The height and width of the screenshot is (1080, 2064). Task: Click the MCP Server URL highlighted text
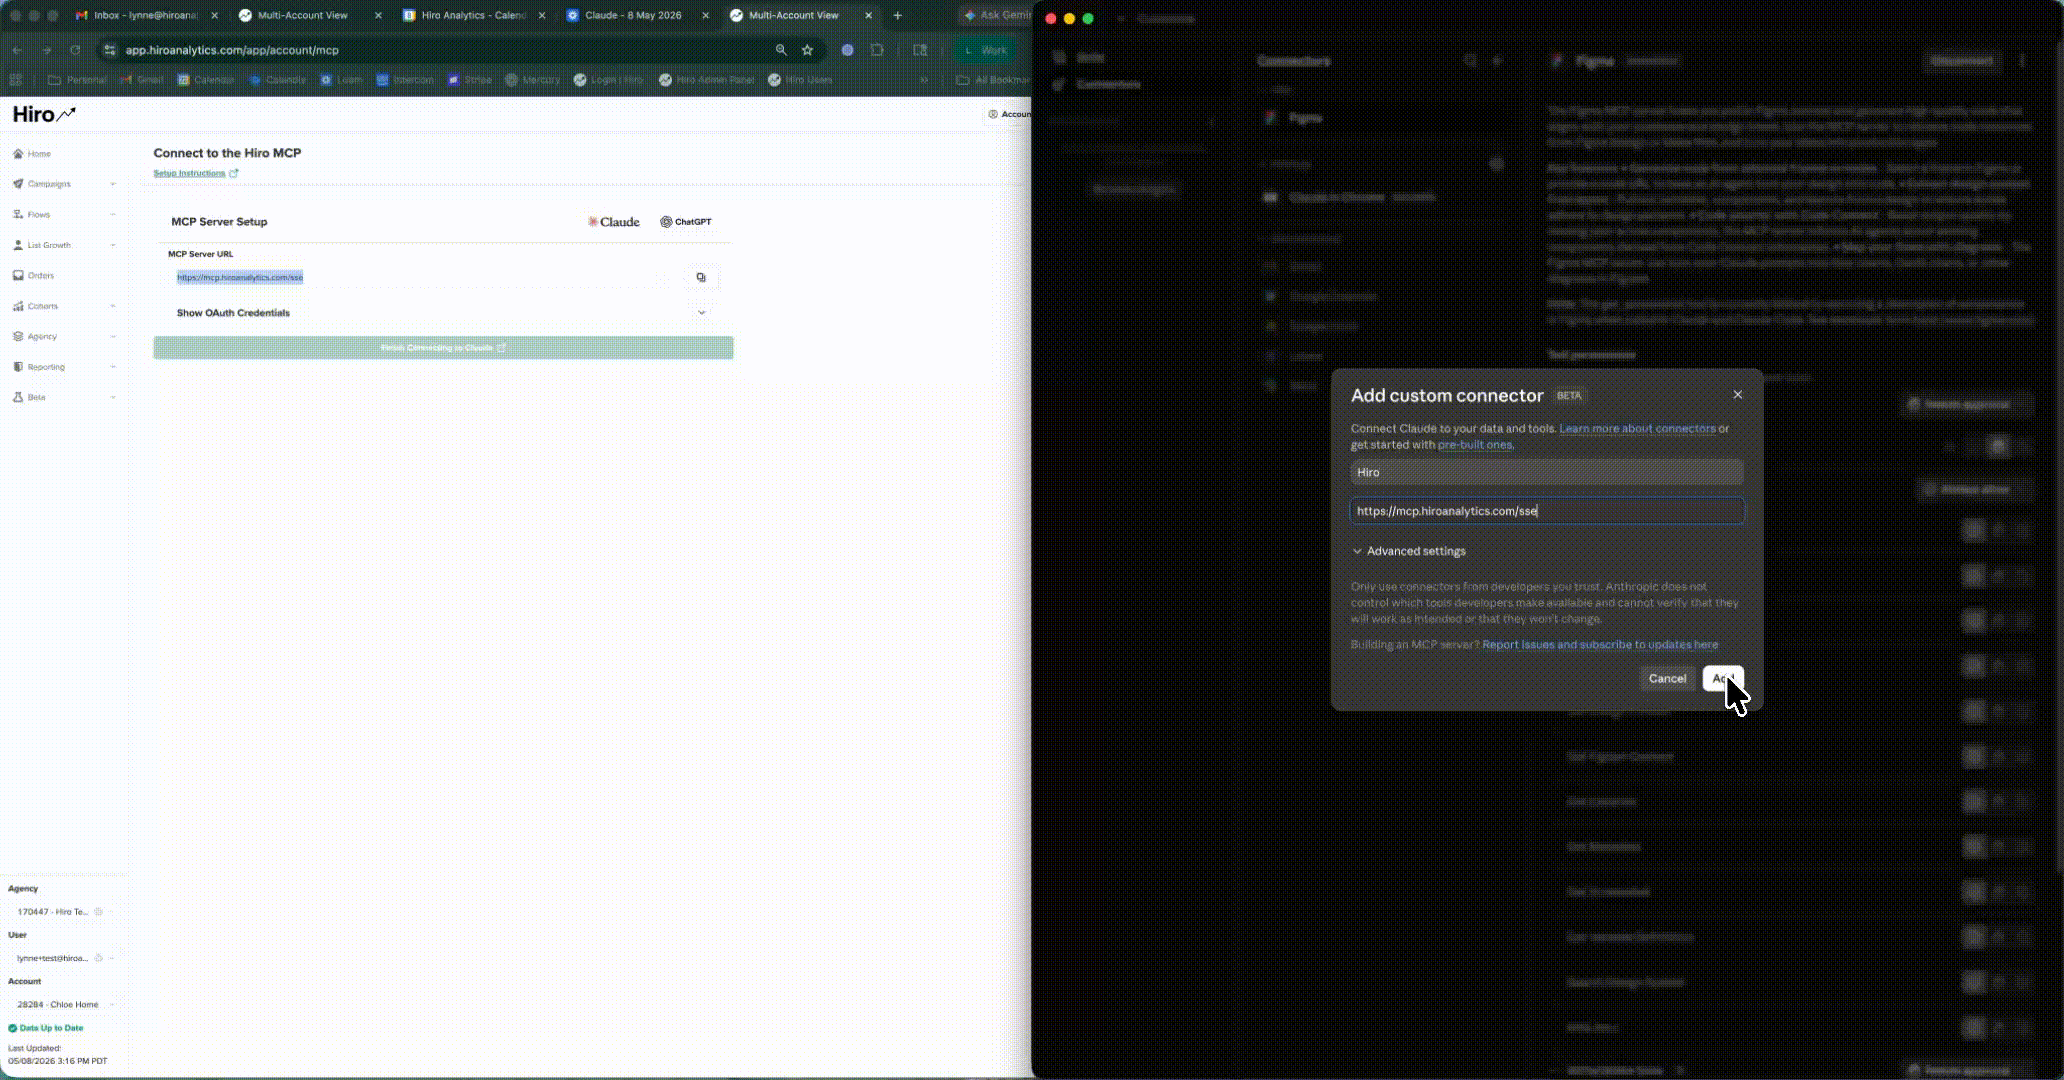tap(240, 277)
